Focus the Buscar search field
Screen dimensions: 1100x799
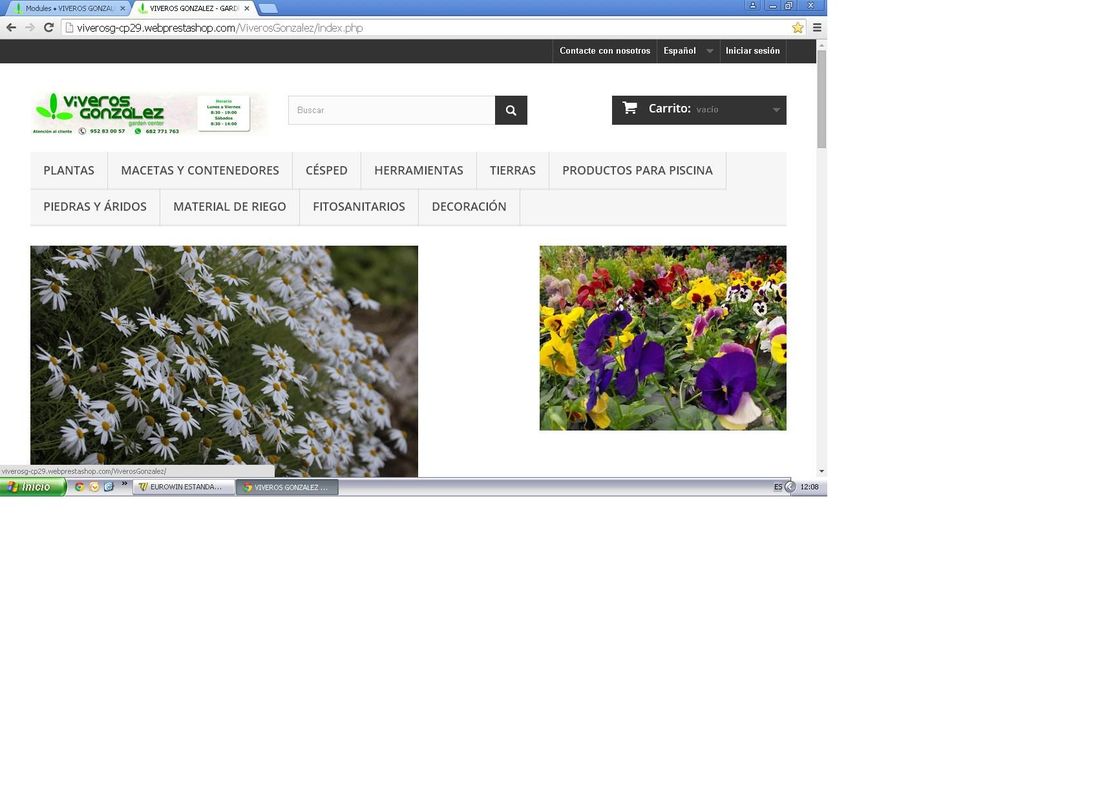[x=391, y=110]
